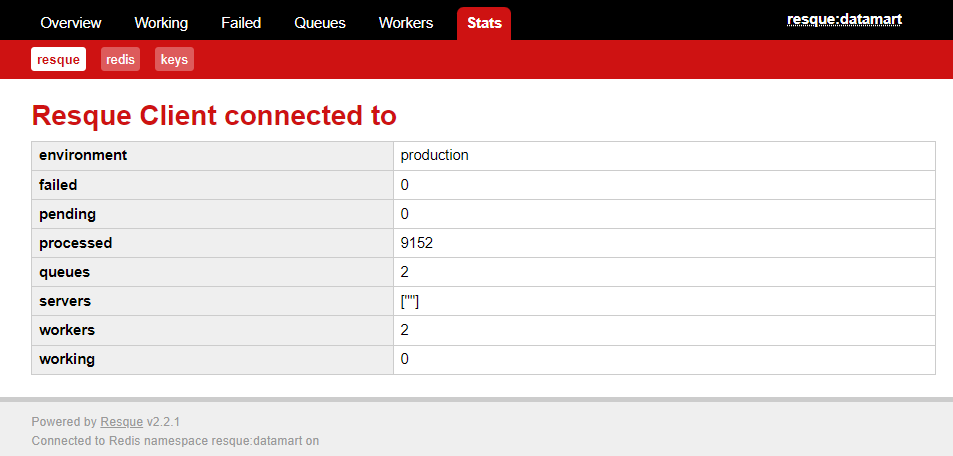Click the queues row label
This screenshot has height=456, width=953.
tap(65, 272)
